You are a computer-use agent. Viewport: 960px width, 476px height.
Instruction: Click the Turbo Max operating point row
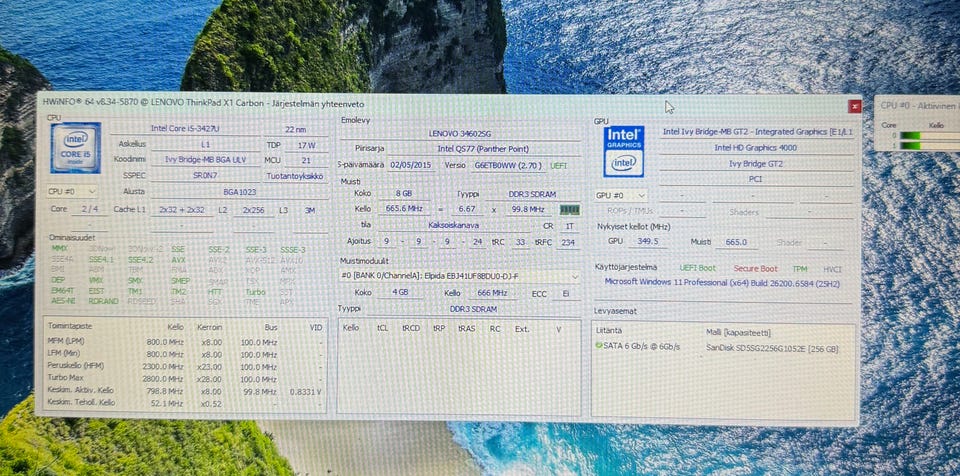[184, 379]
